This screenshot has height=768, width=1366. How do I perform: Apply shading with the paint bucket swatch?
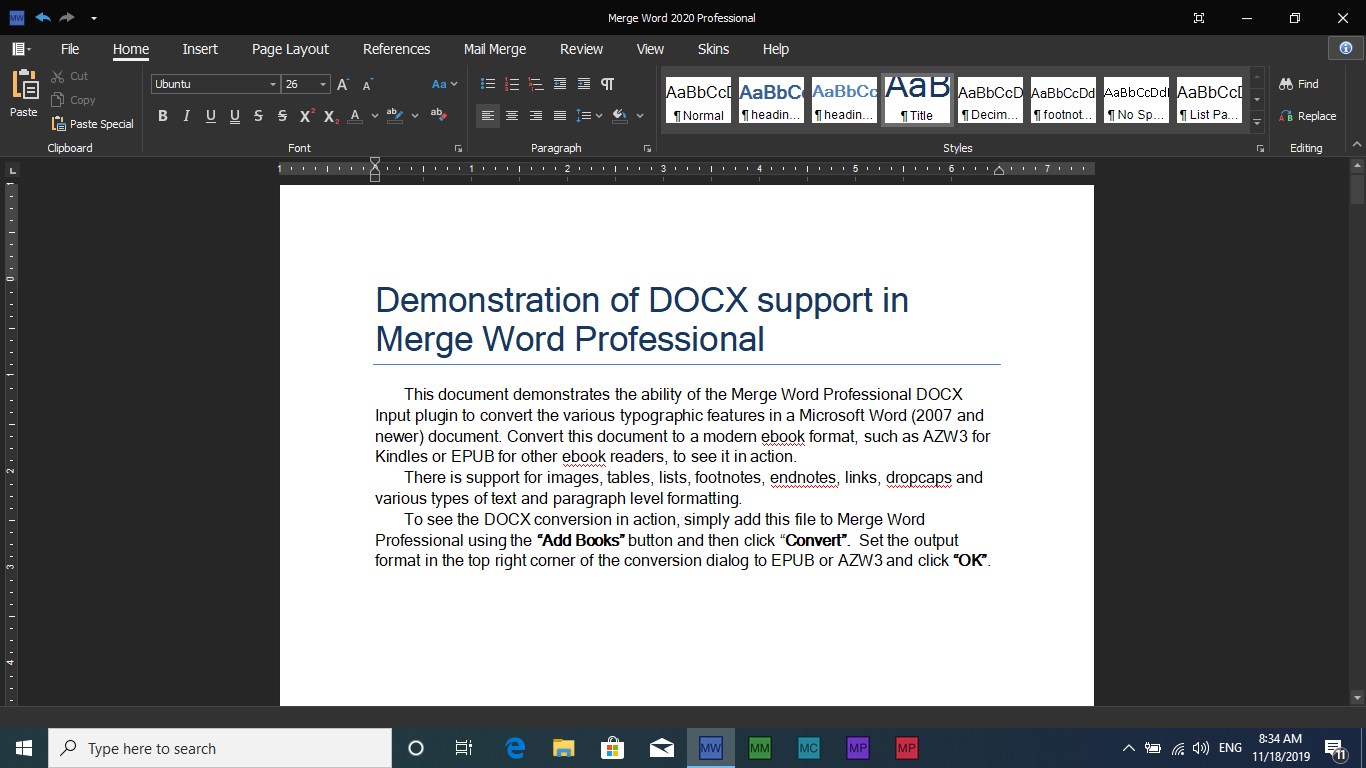point(621,116)
